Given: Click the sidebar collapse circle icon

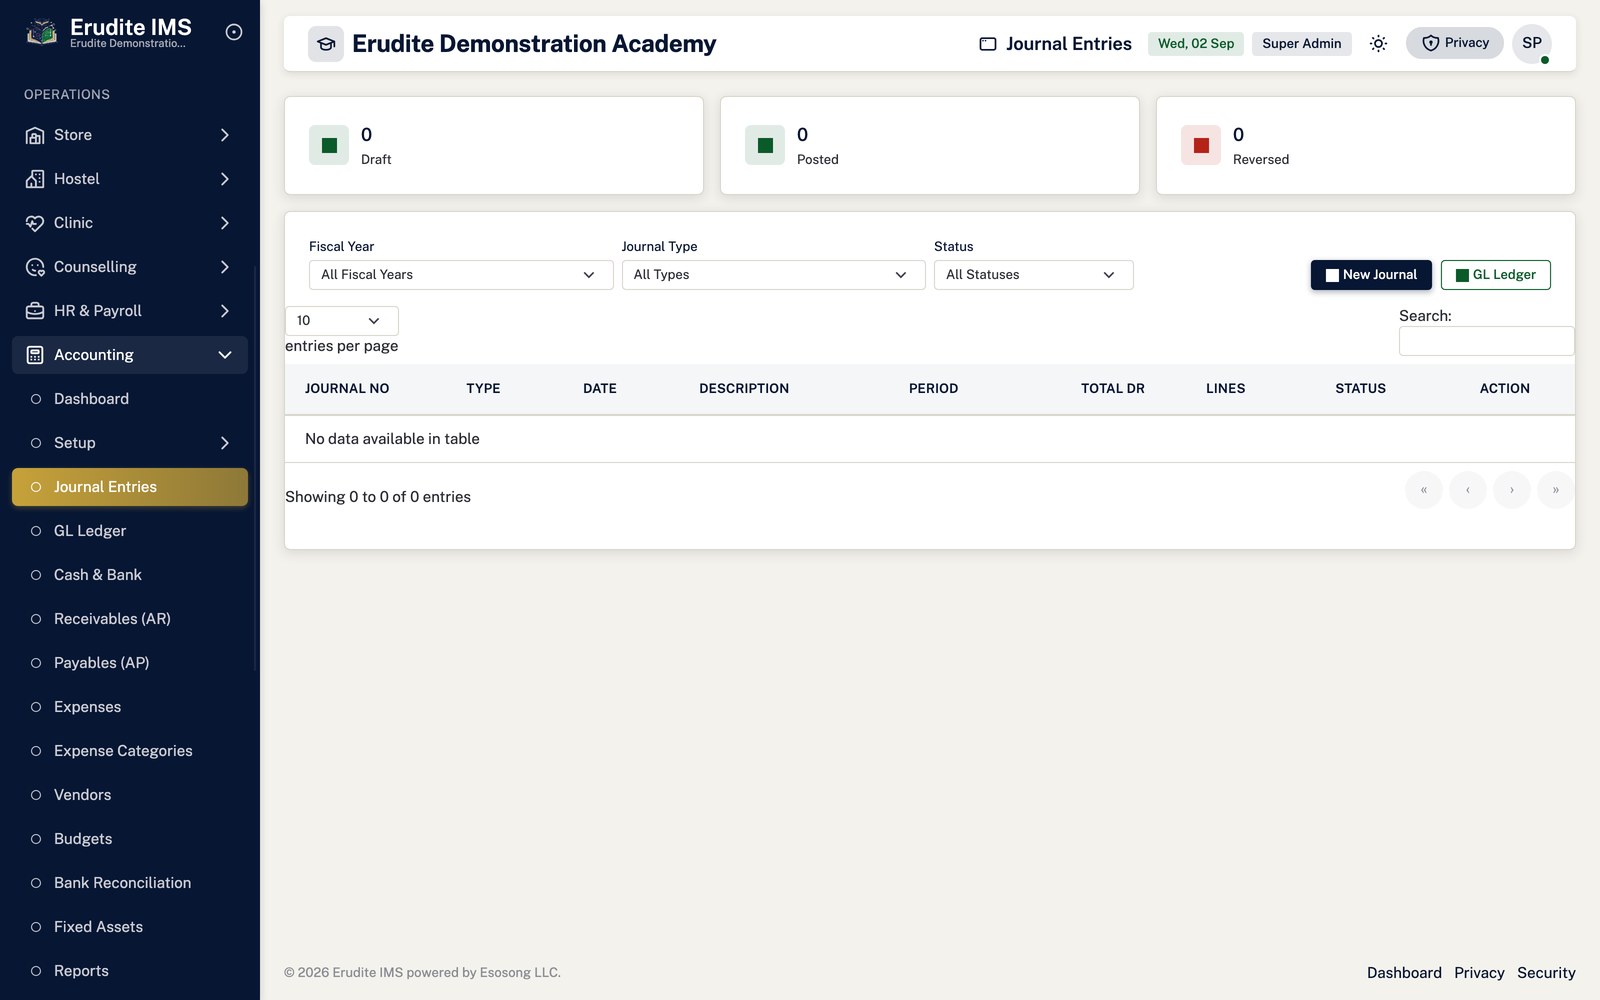Looking at the screenshot, I should (234, 32).
